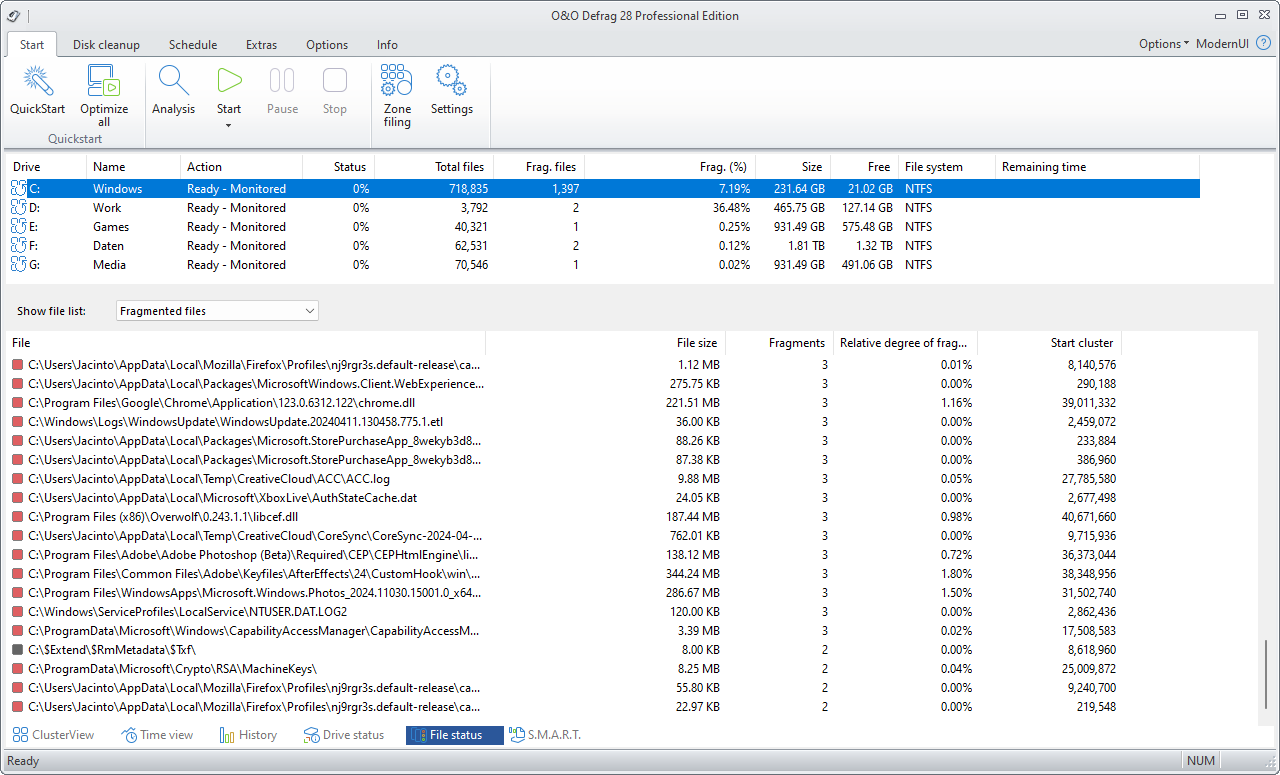Viewport: 1280px width, 775px height.
Task: Select drive G: icon in drive list
Action: pos(18,265)
